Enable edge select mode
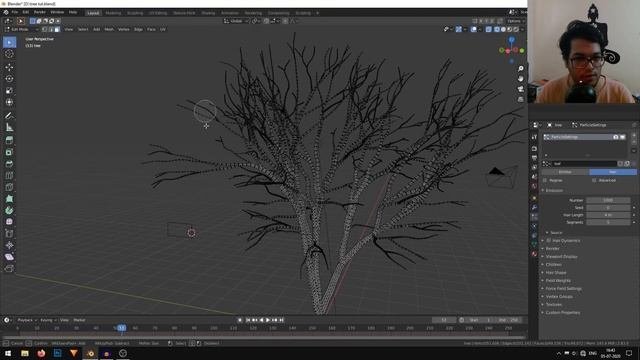The width and height of the screenshot is (640, 360). click(x=51, y=29)
